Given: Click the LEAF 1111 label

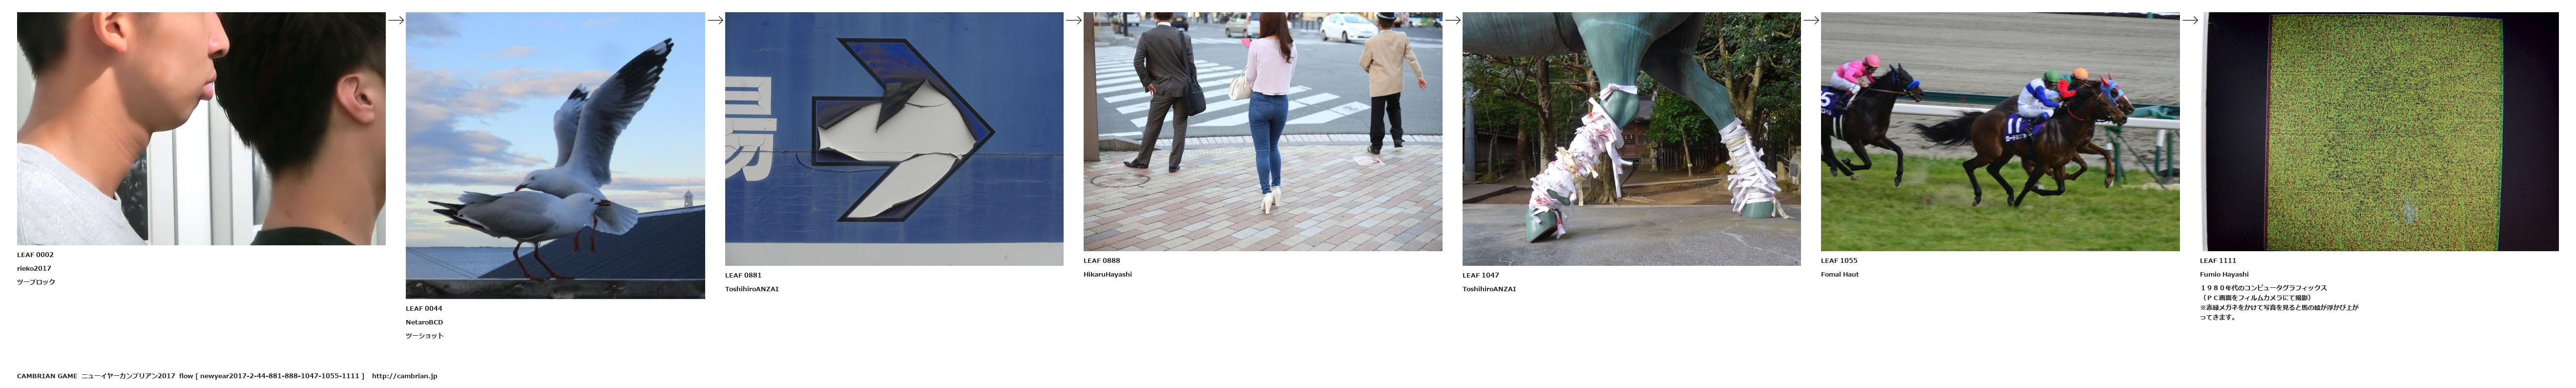Looking at the screenshot, I should pos(2218,261).
